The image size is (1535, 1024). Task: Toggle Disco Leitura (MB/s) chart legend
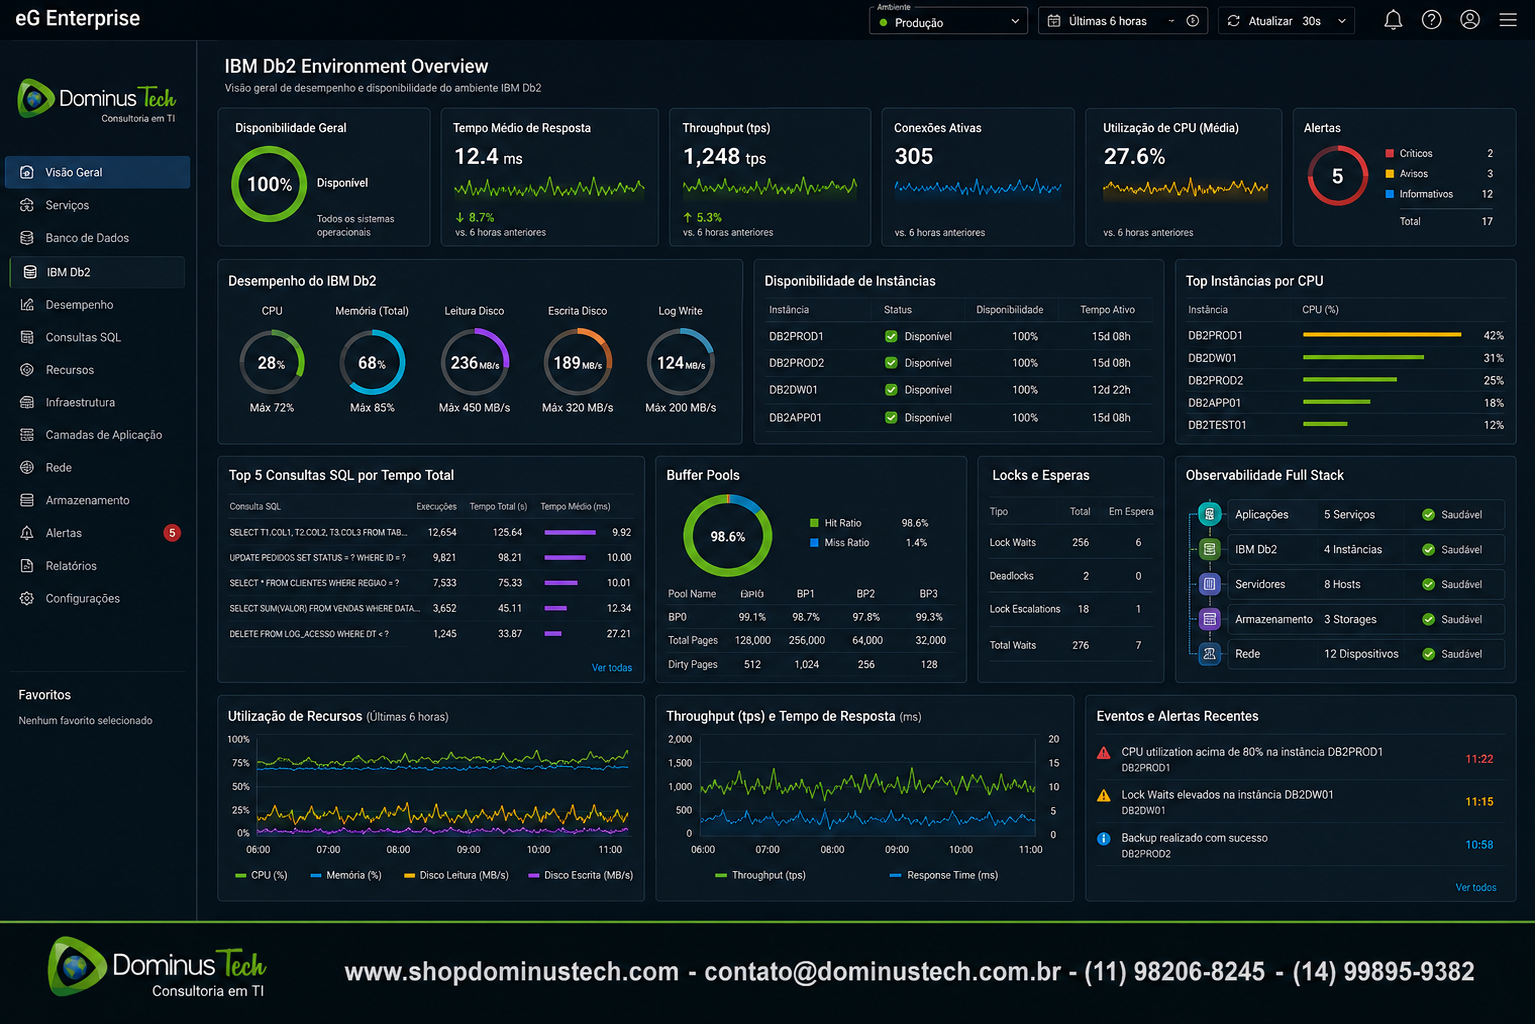(x=456, y=875)
